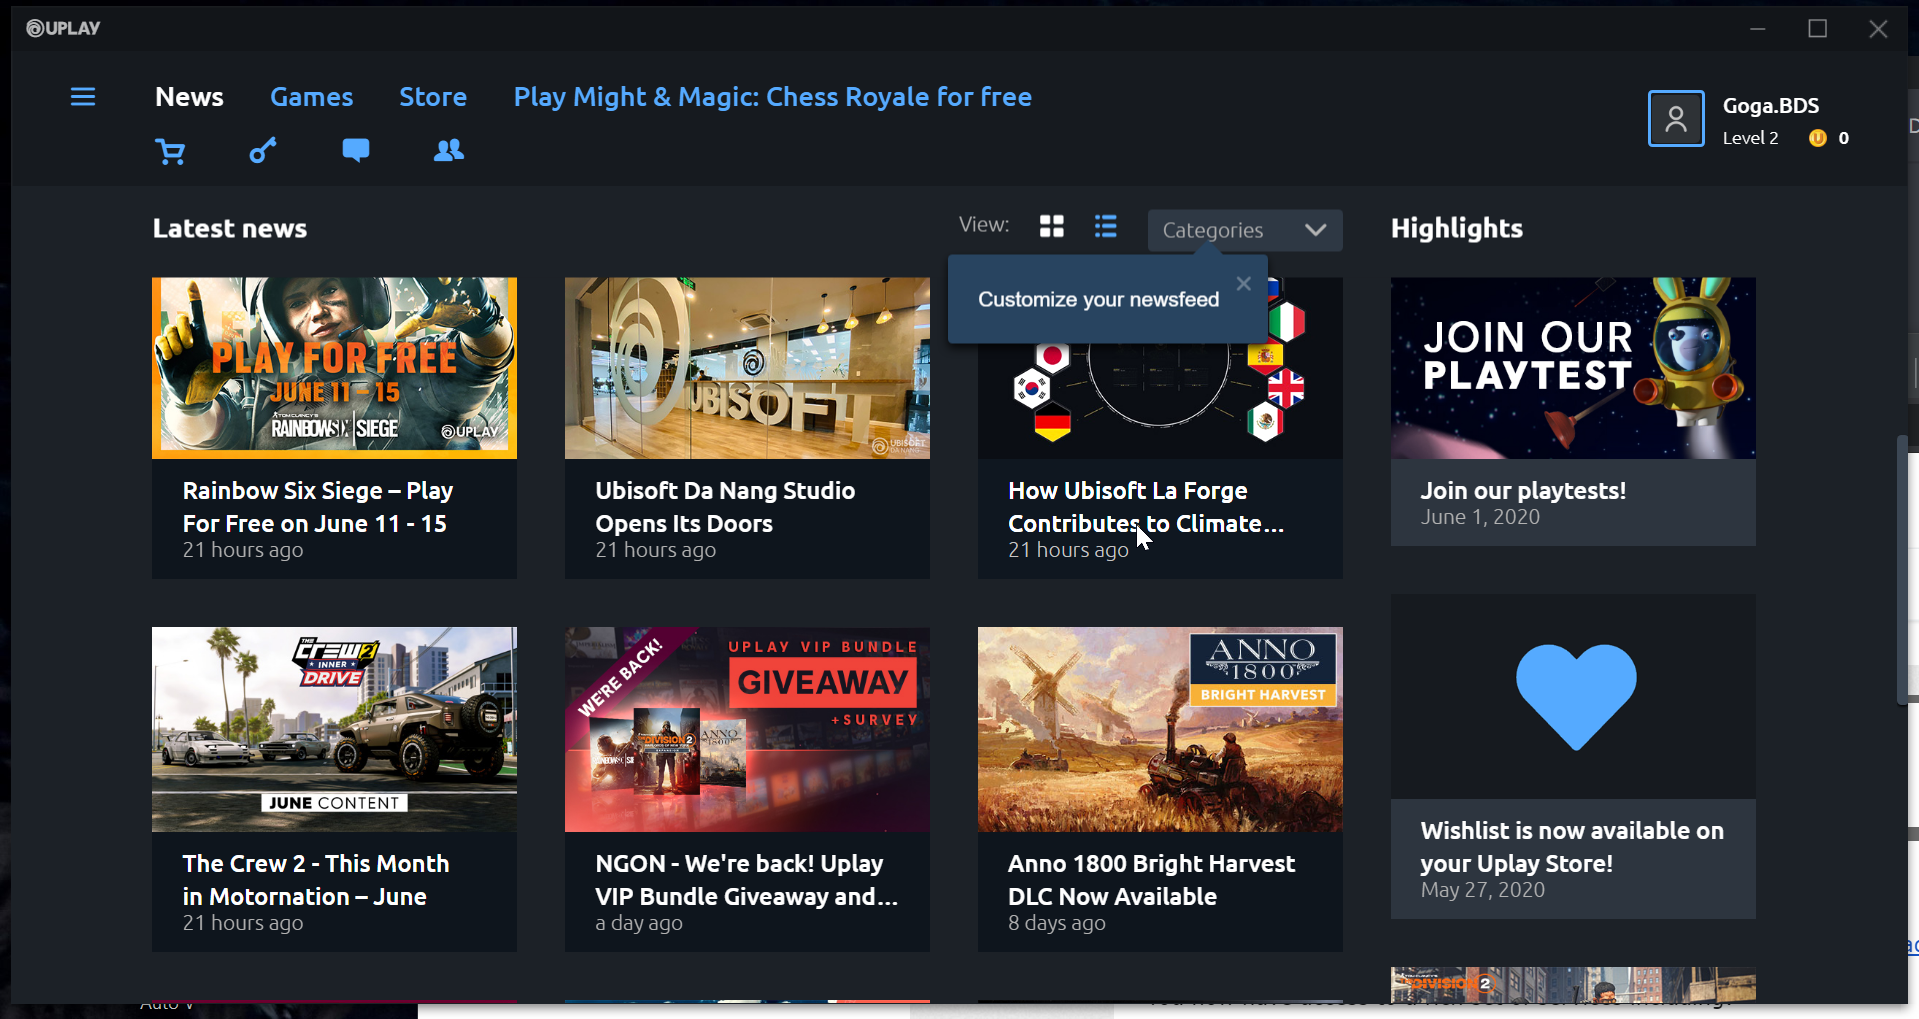Open the friends list icon
1919x1019 pixels.
[x=448, y=151]
